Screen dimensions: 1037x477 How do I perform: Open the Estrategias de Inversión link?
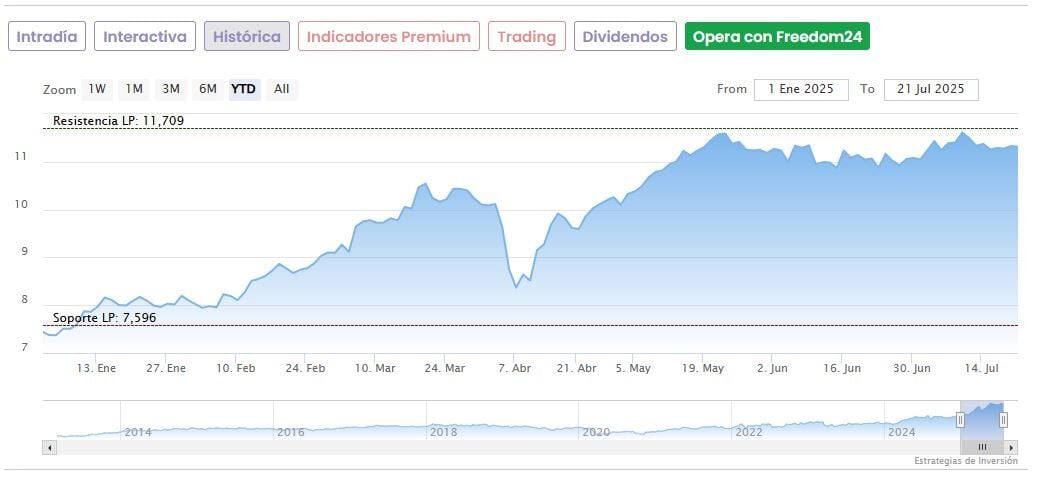965,461
